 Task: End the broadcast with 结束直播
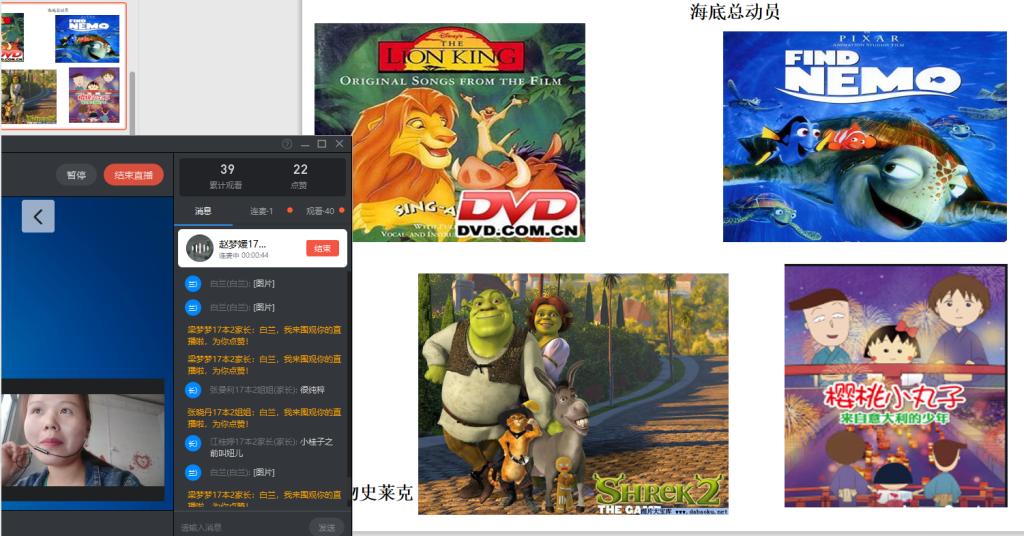133,175
